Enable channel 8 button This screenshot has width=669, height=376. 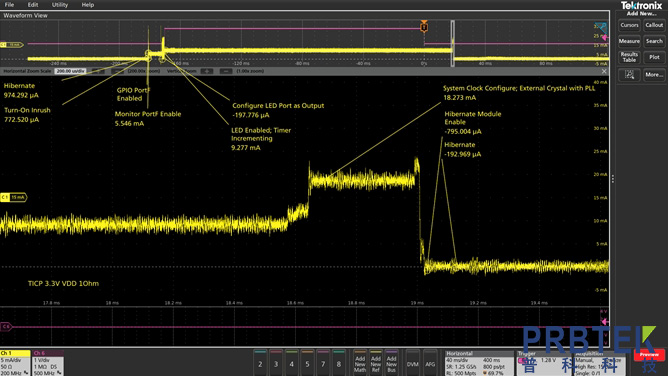(x=339, y=364)
